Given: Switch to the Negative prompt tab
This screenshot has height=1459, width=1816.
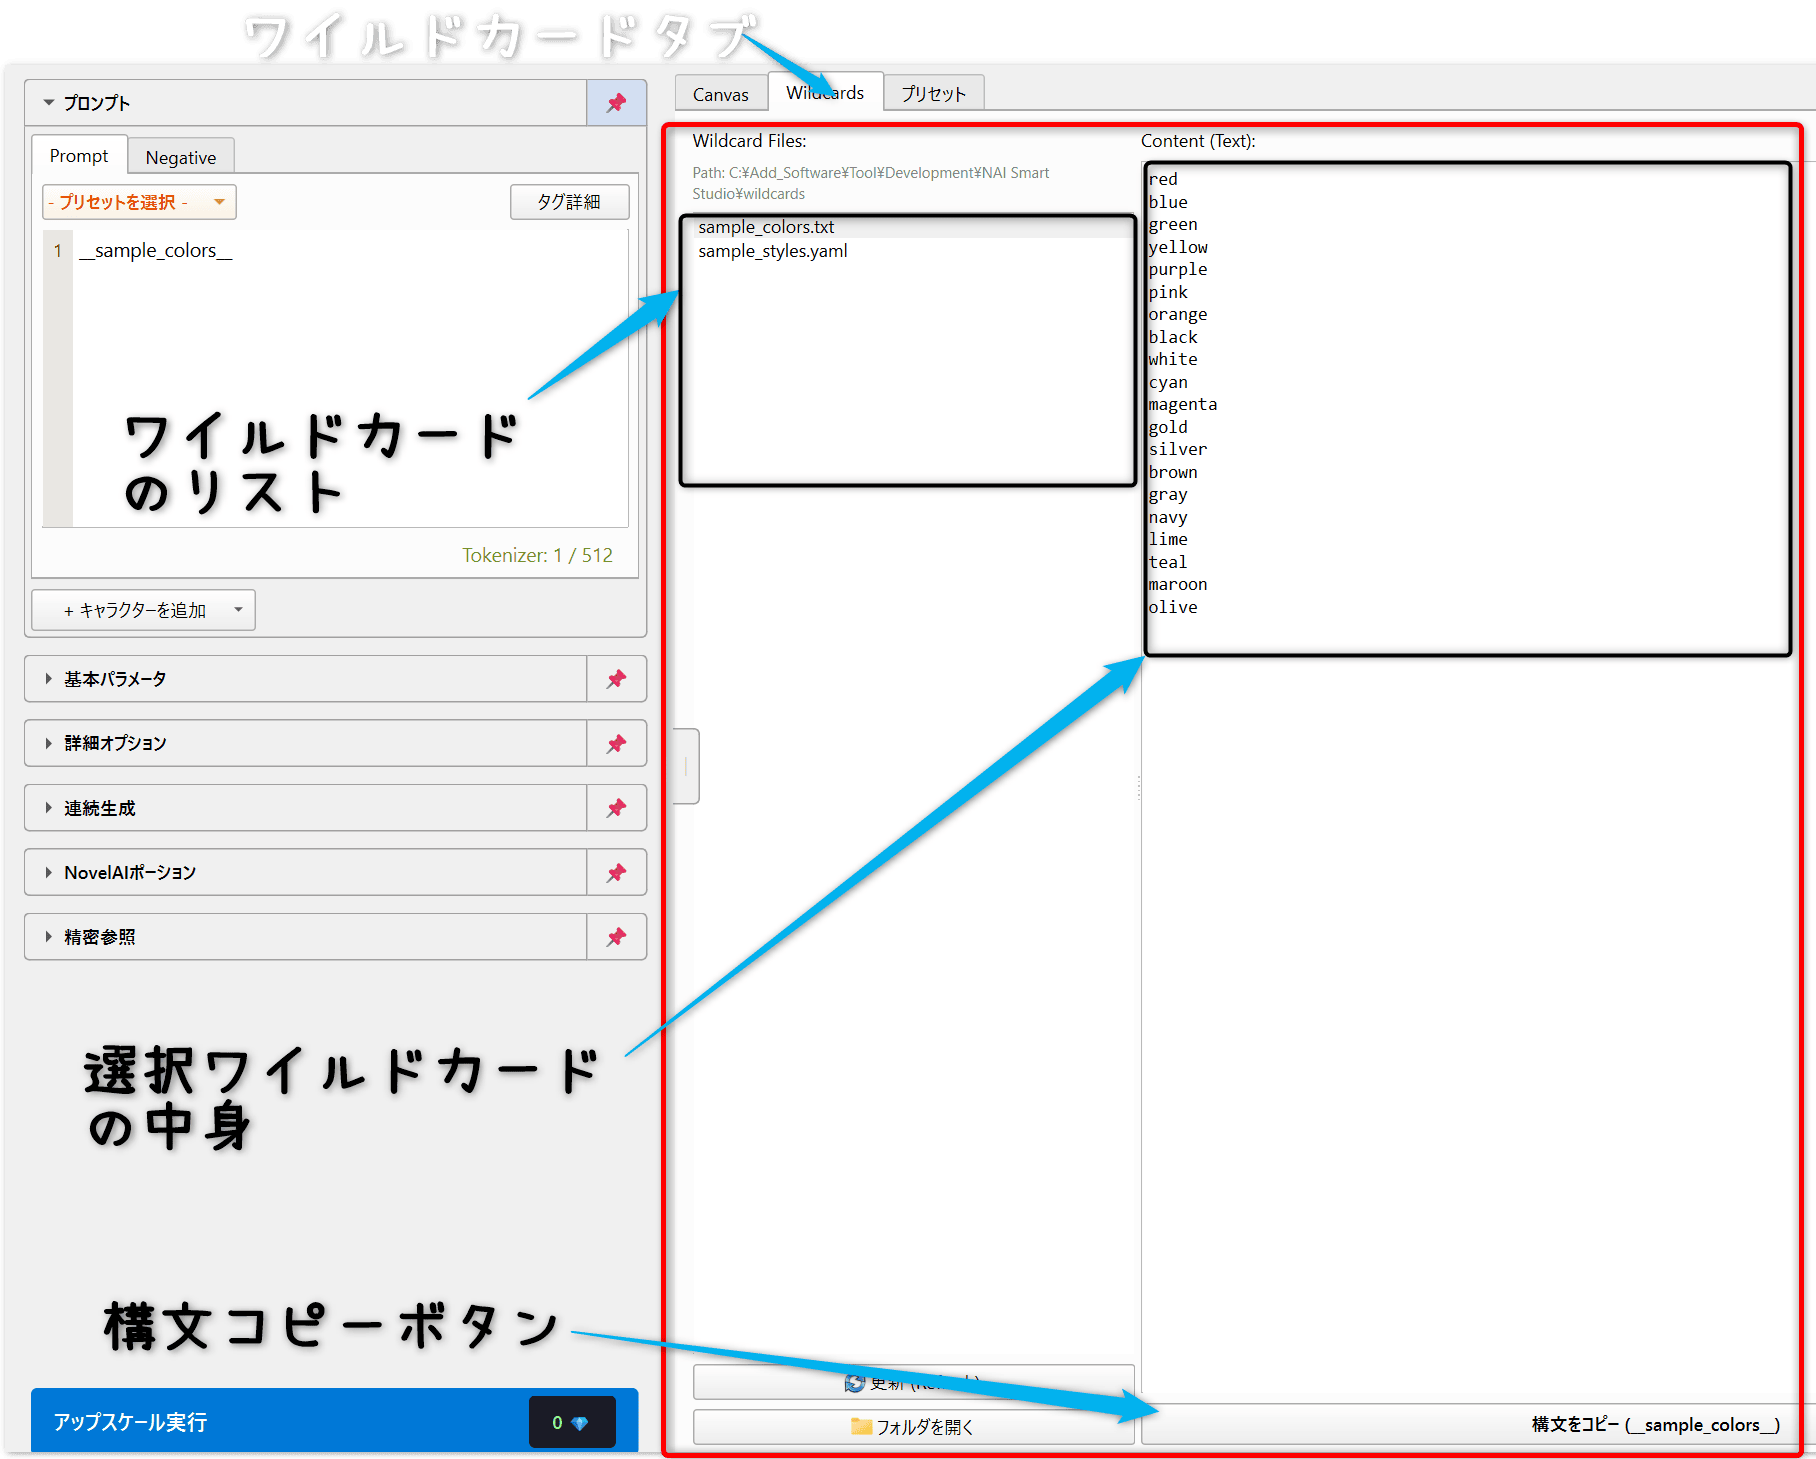Looking at the screenshot, I should [180, 156].
